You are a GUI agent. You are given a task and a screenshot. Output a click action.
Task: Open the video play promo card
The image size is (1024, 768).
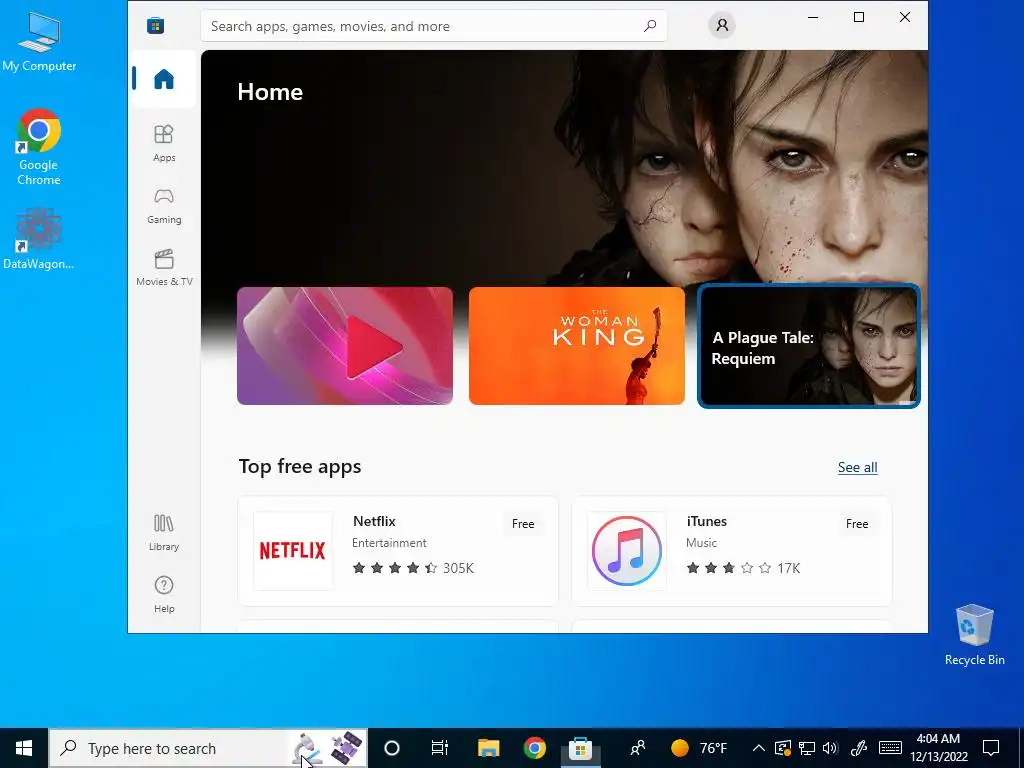coord(345,346)
